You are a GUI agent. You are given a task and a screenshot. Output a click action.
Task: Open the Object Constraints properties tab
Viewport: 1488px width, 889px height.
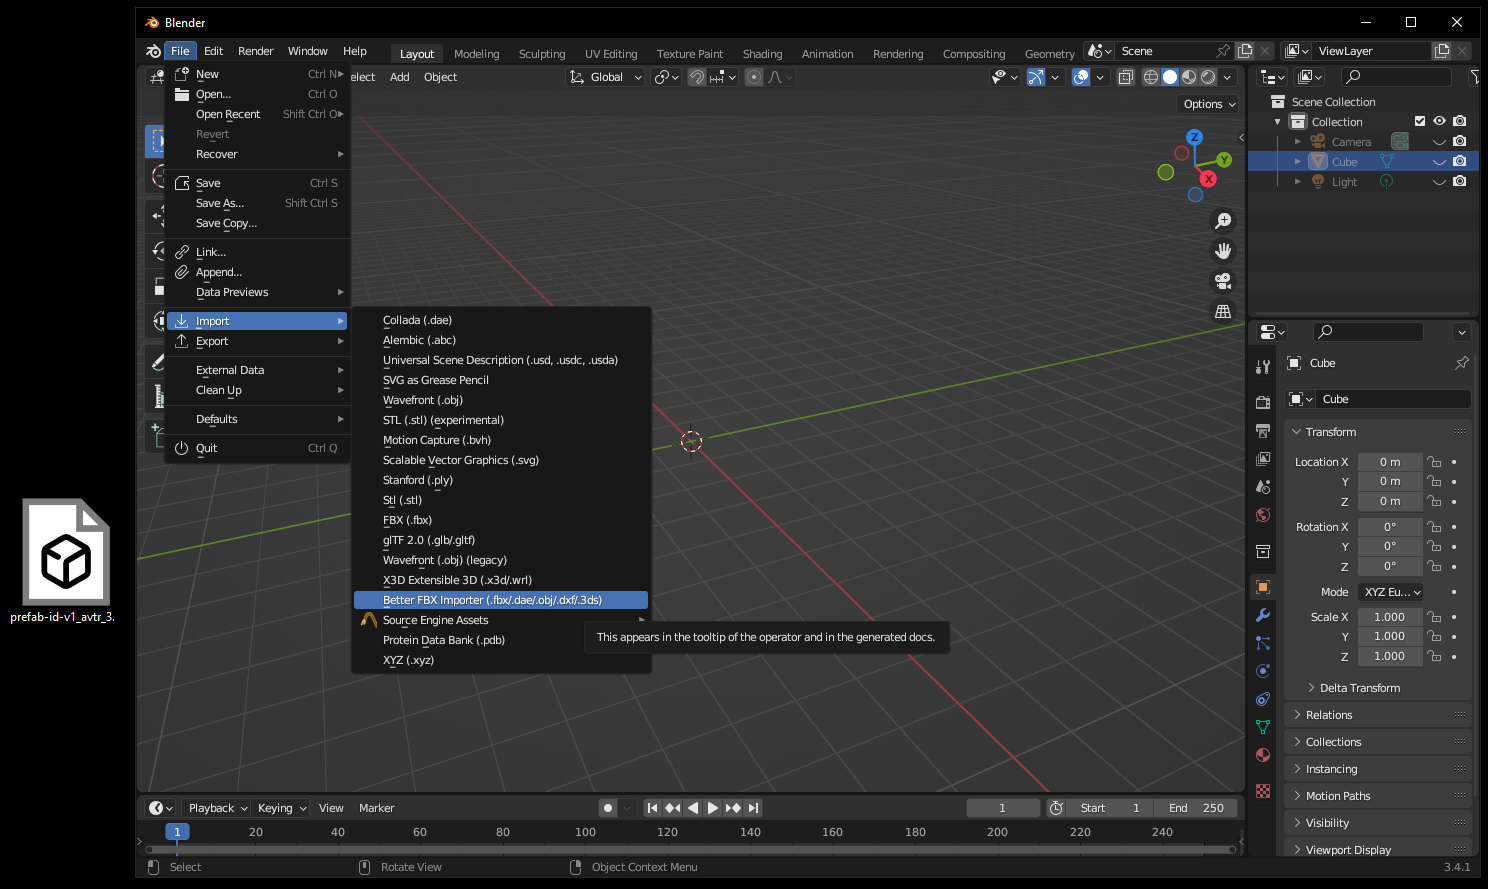pyautogui.click(x=1263, y=699)
